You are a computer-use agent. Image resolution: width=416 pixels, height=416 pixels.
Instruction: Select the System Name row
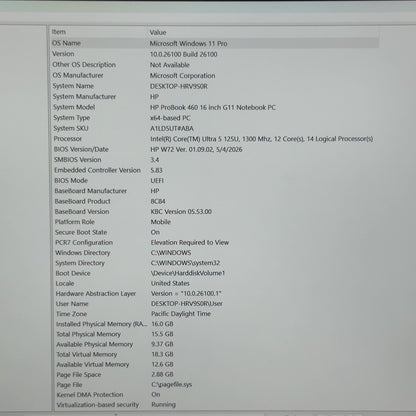point(214,86)
